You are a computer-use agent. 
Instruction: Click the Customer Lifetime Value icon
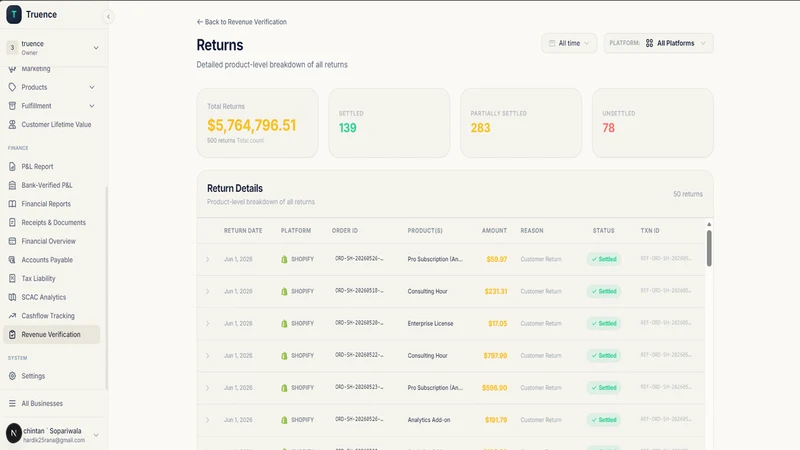(x=12, y=124)
